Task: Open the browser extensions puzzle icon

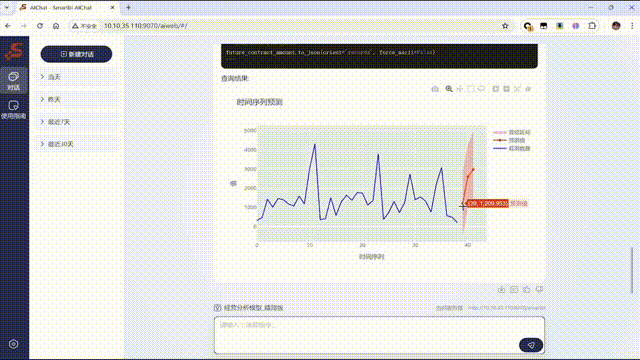Action: click(592, 26)
